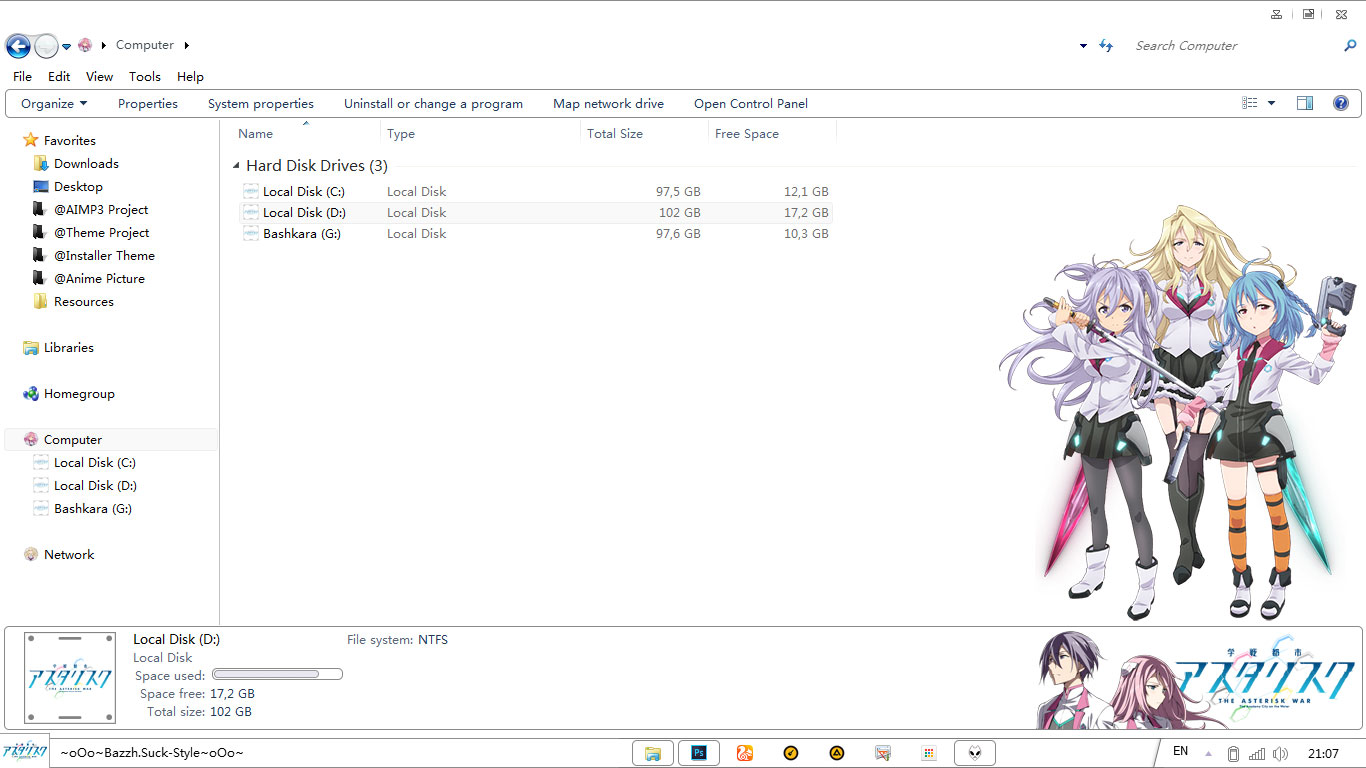
Task: Click the volume speaker tray icon
Action: click(1281, 754)
